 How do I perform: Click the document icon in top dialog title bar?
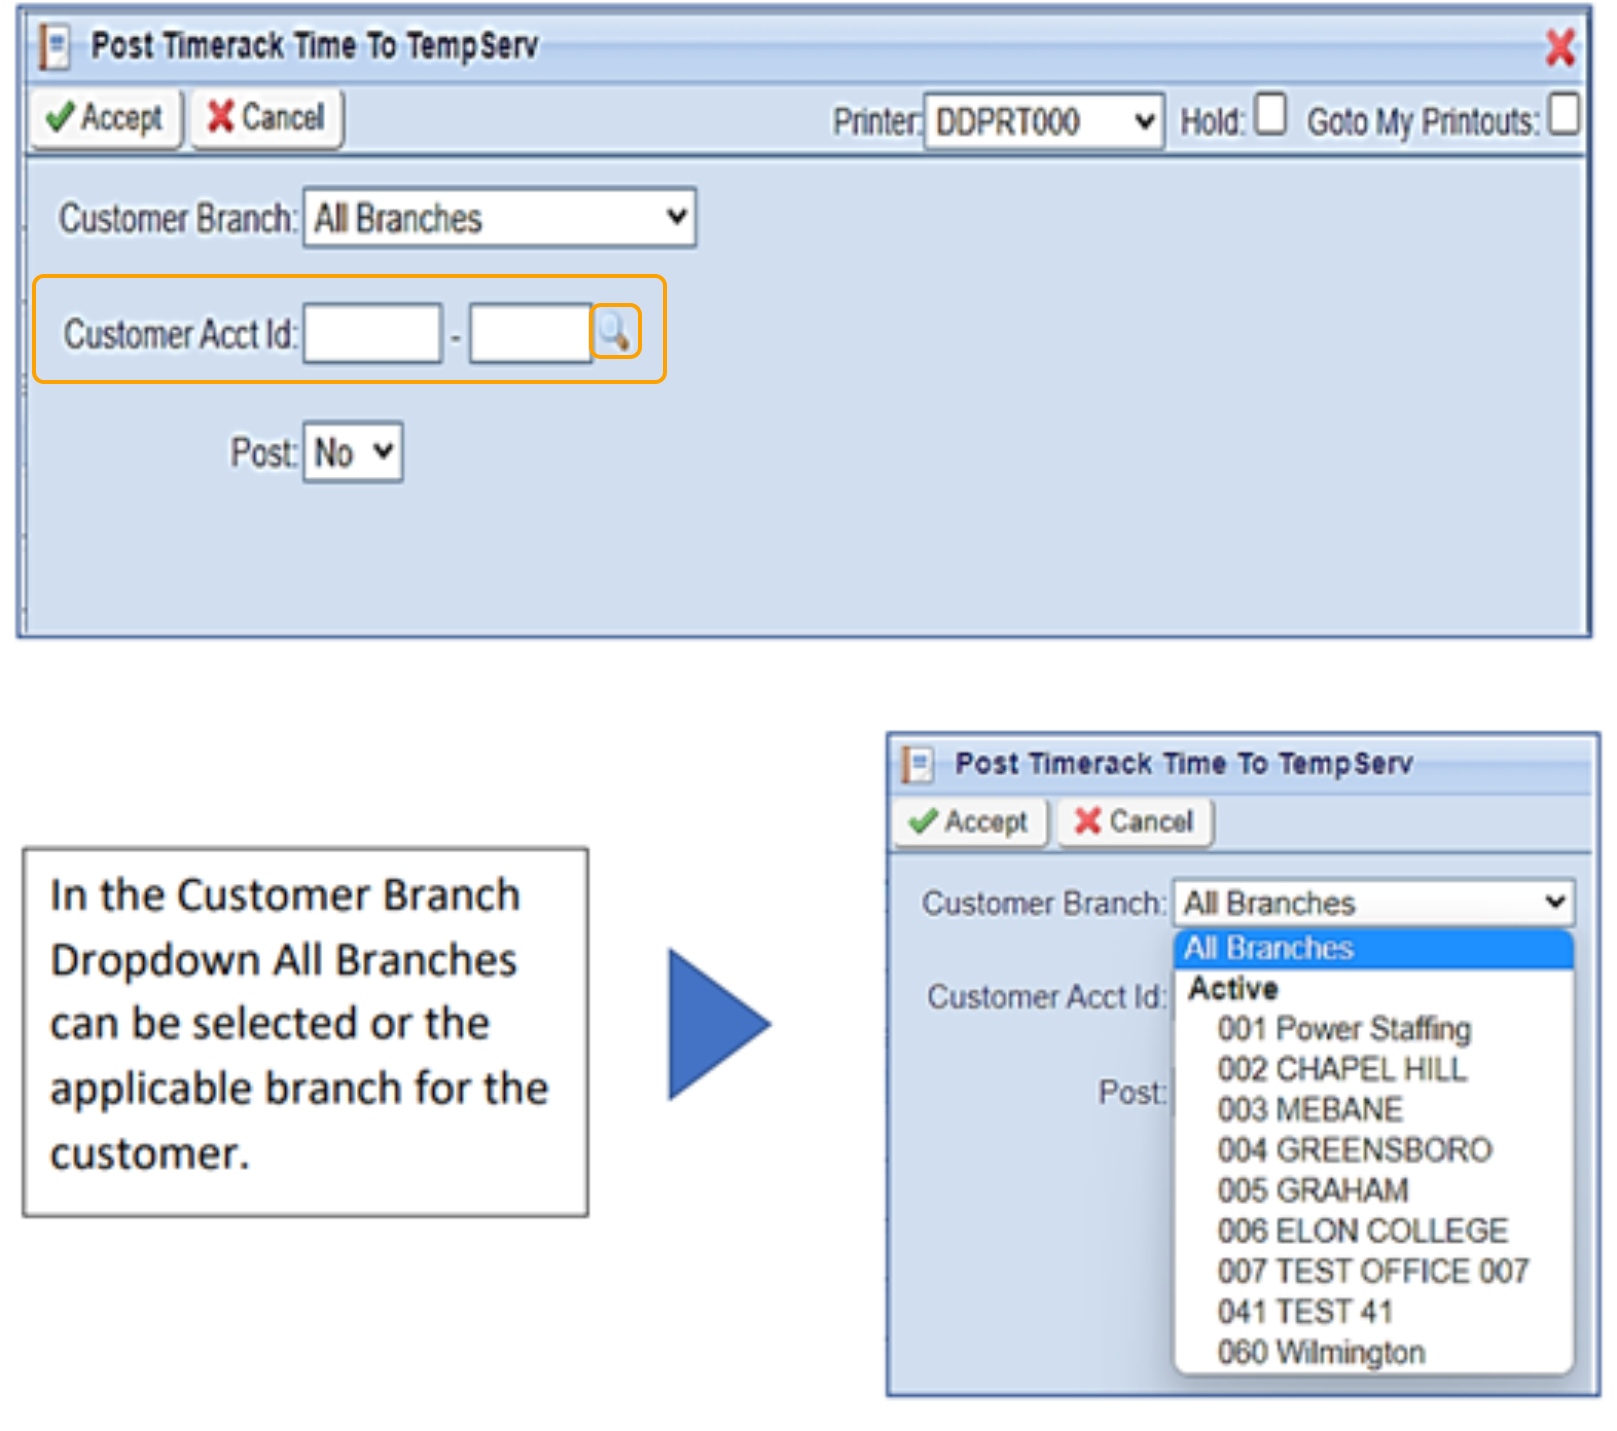55,47
